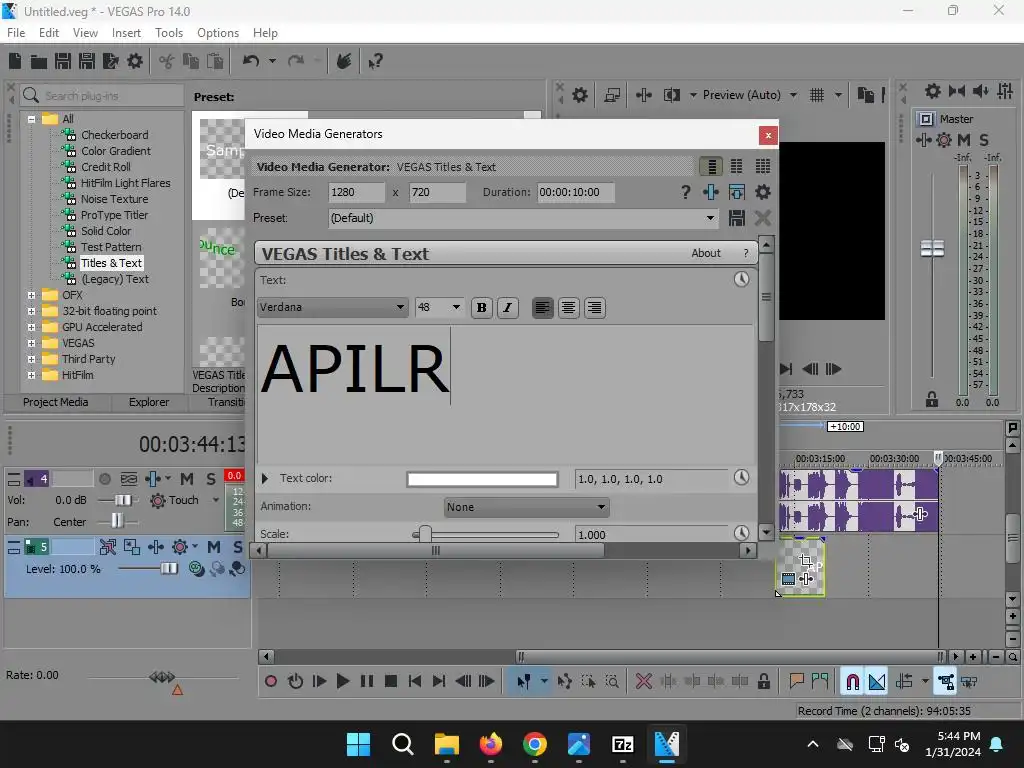Viewport: 1024px width, 768px height.
Task: Switch to the Project Media tab
Action: 56,402
